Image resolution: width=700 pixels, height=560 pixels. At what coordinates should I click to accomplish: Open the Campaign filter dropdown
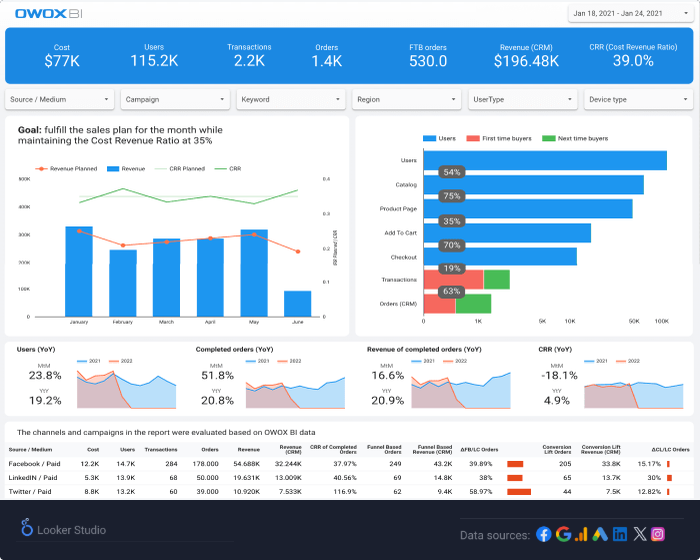[x=175, y=99]
